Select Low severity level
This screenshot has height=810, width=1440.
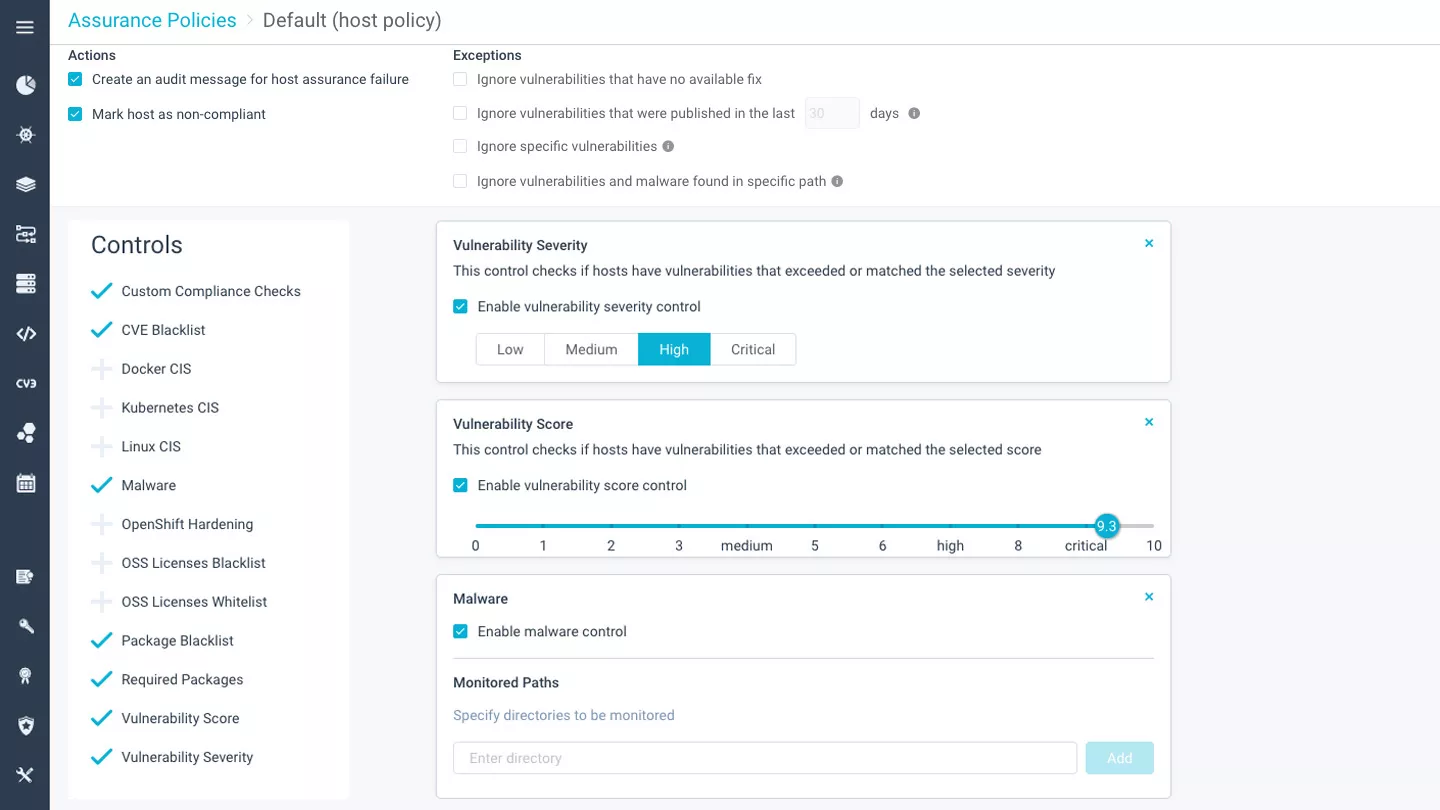click(x=510, y=349)
